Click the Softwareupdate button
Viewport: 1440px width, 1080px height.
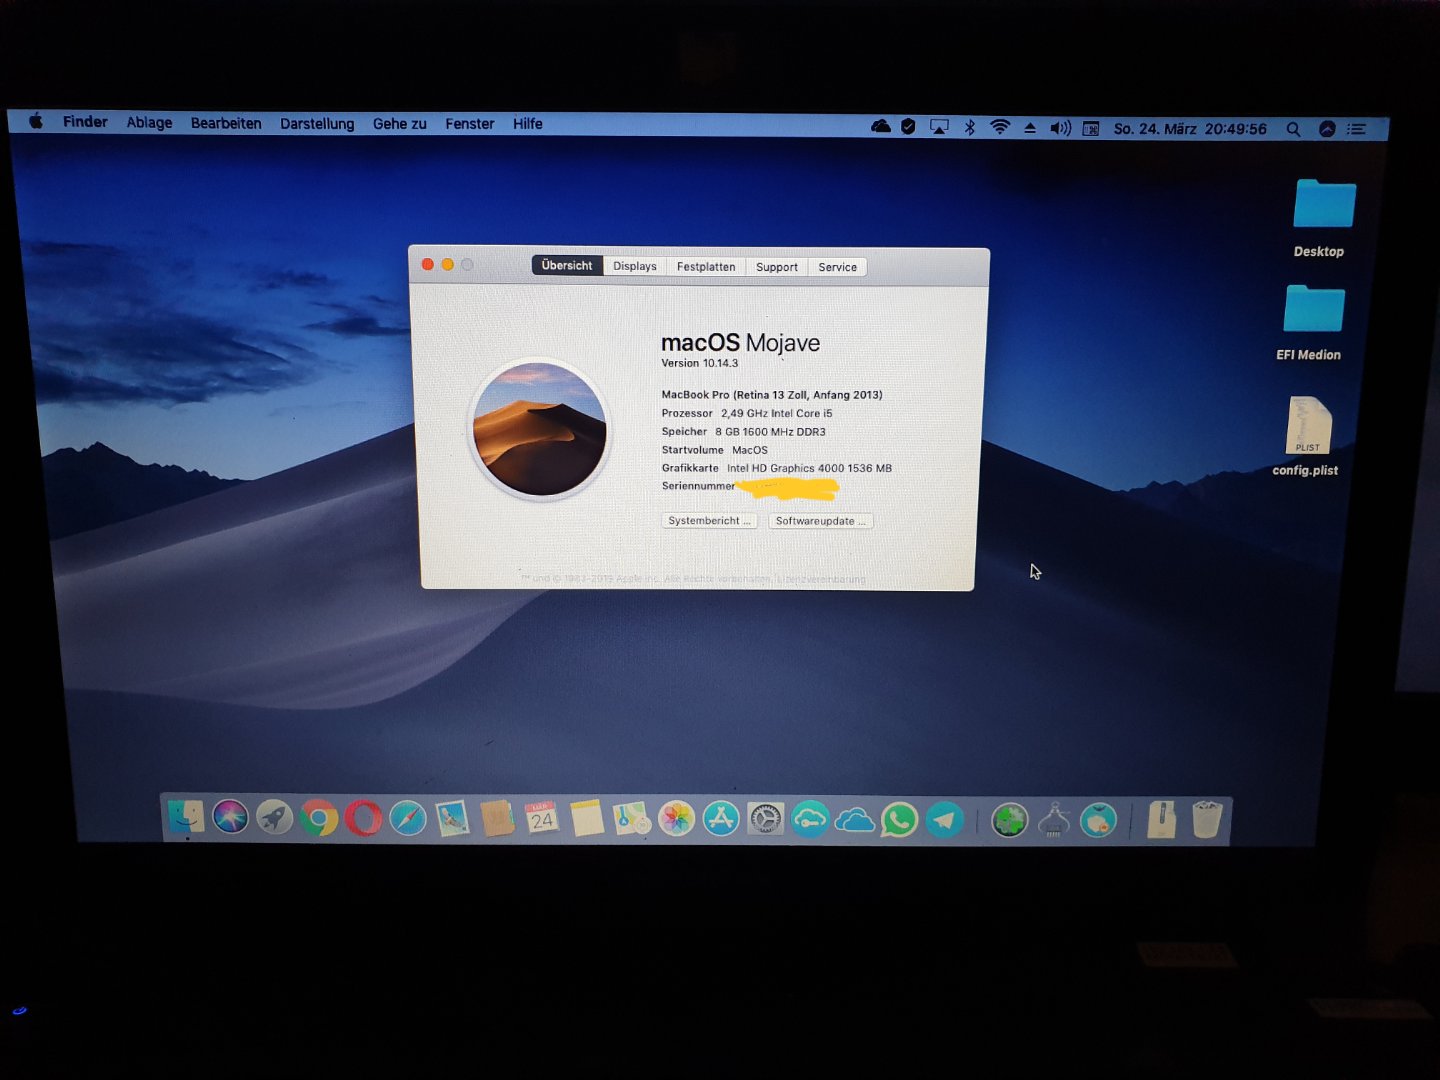coord(821,521)
